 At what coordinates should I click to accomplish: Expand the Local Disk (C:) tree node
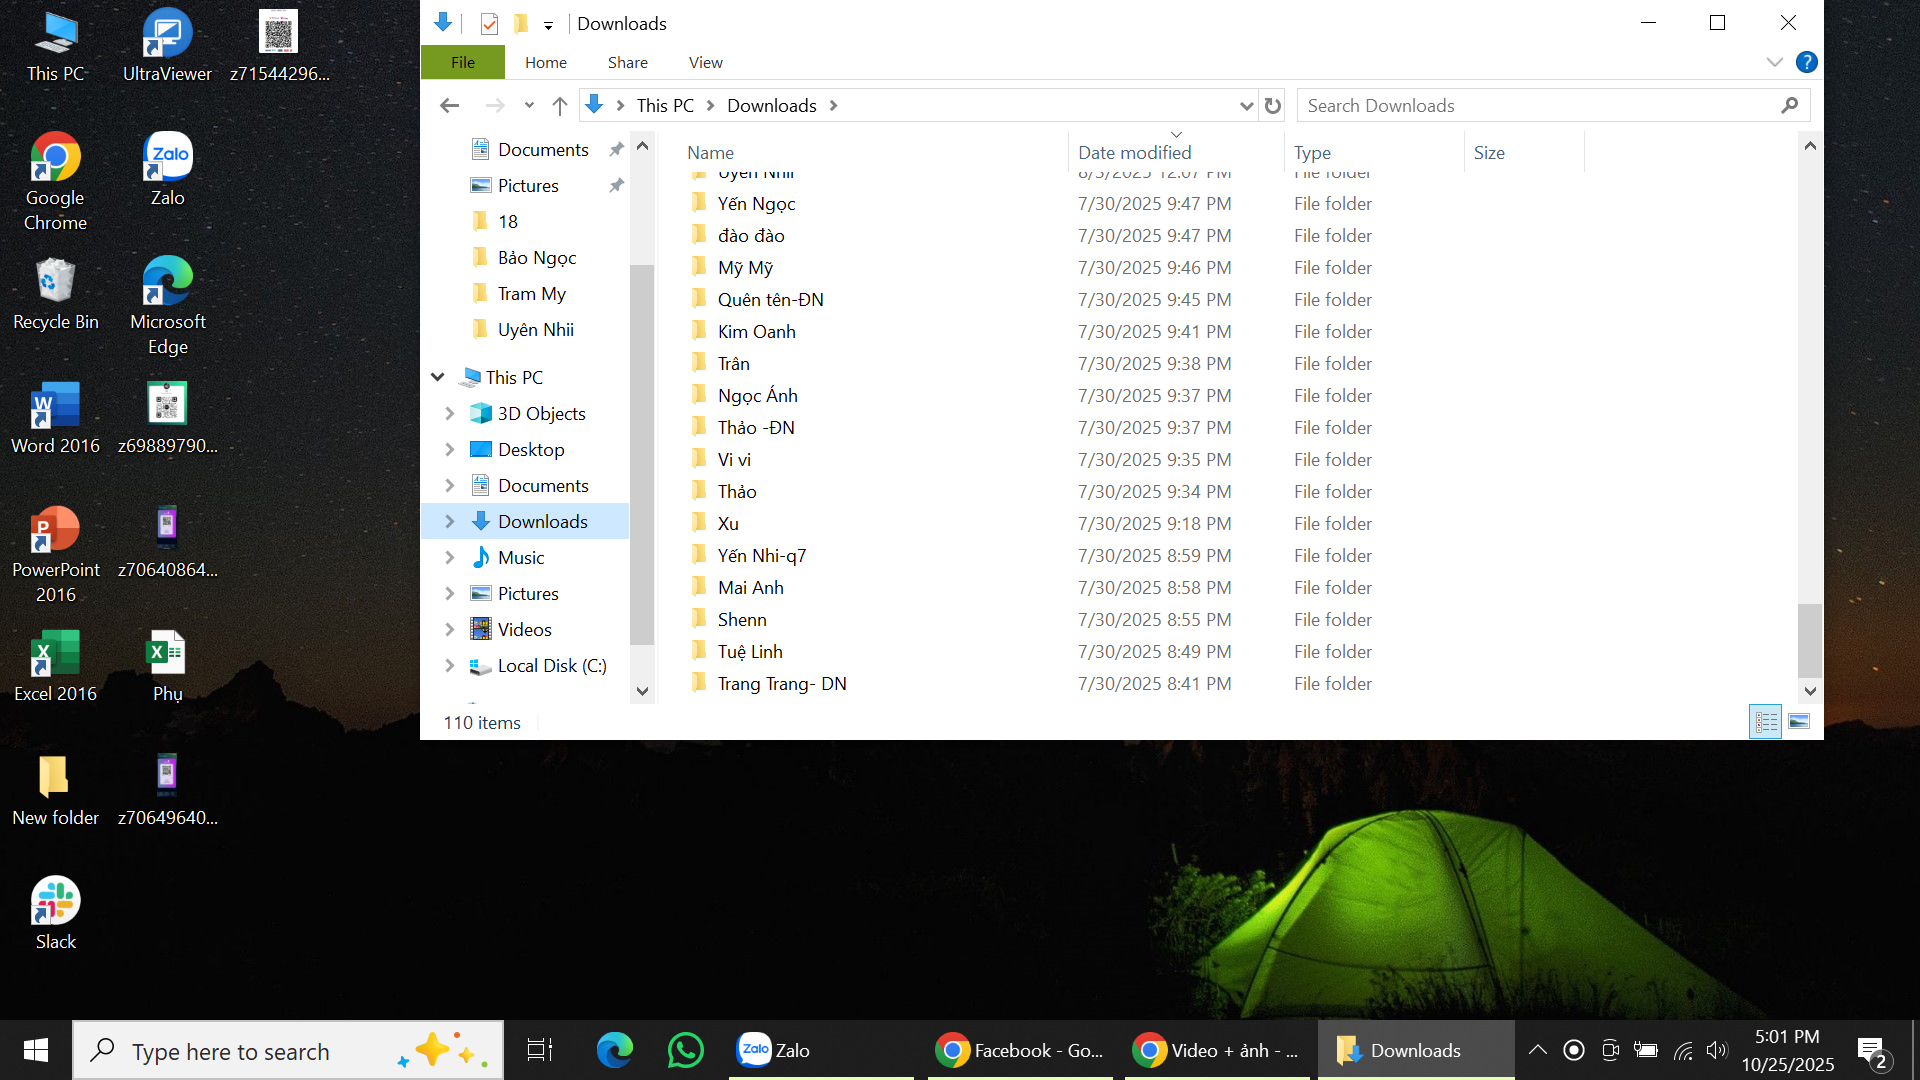pos(449,666)
